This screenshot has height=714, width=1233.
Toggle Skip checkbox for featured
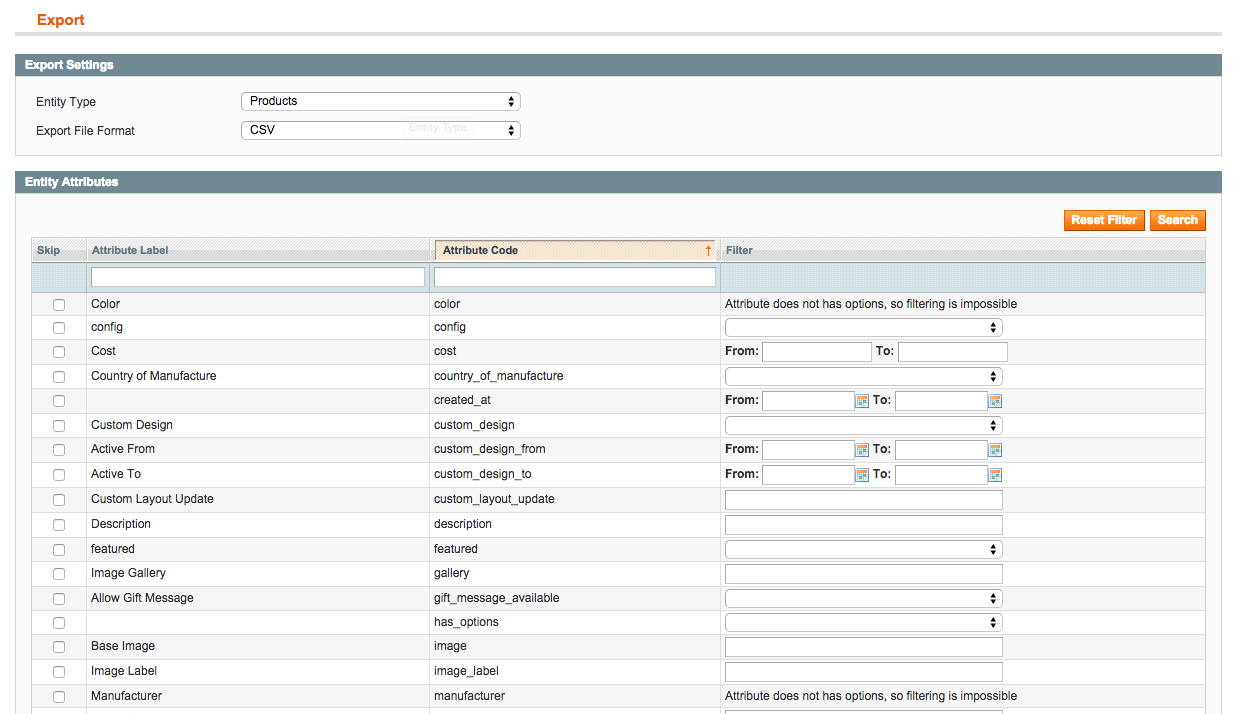click(59, 550)
